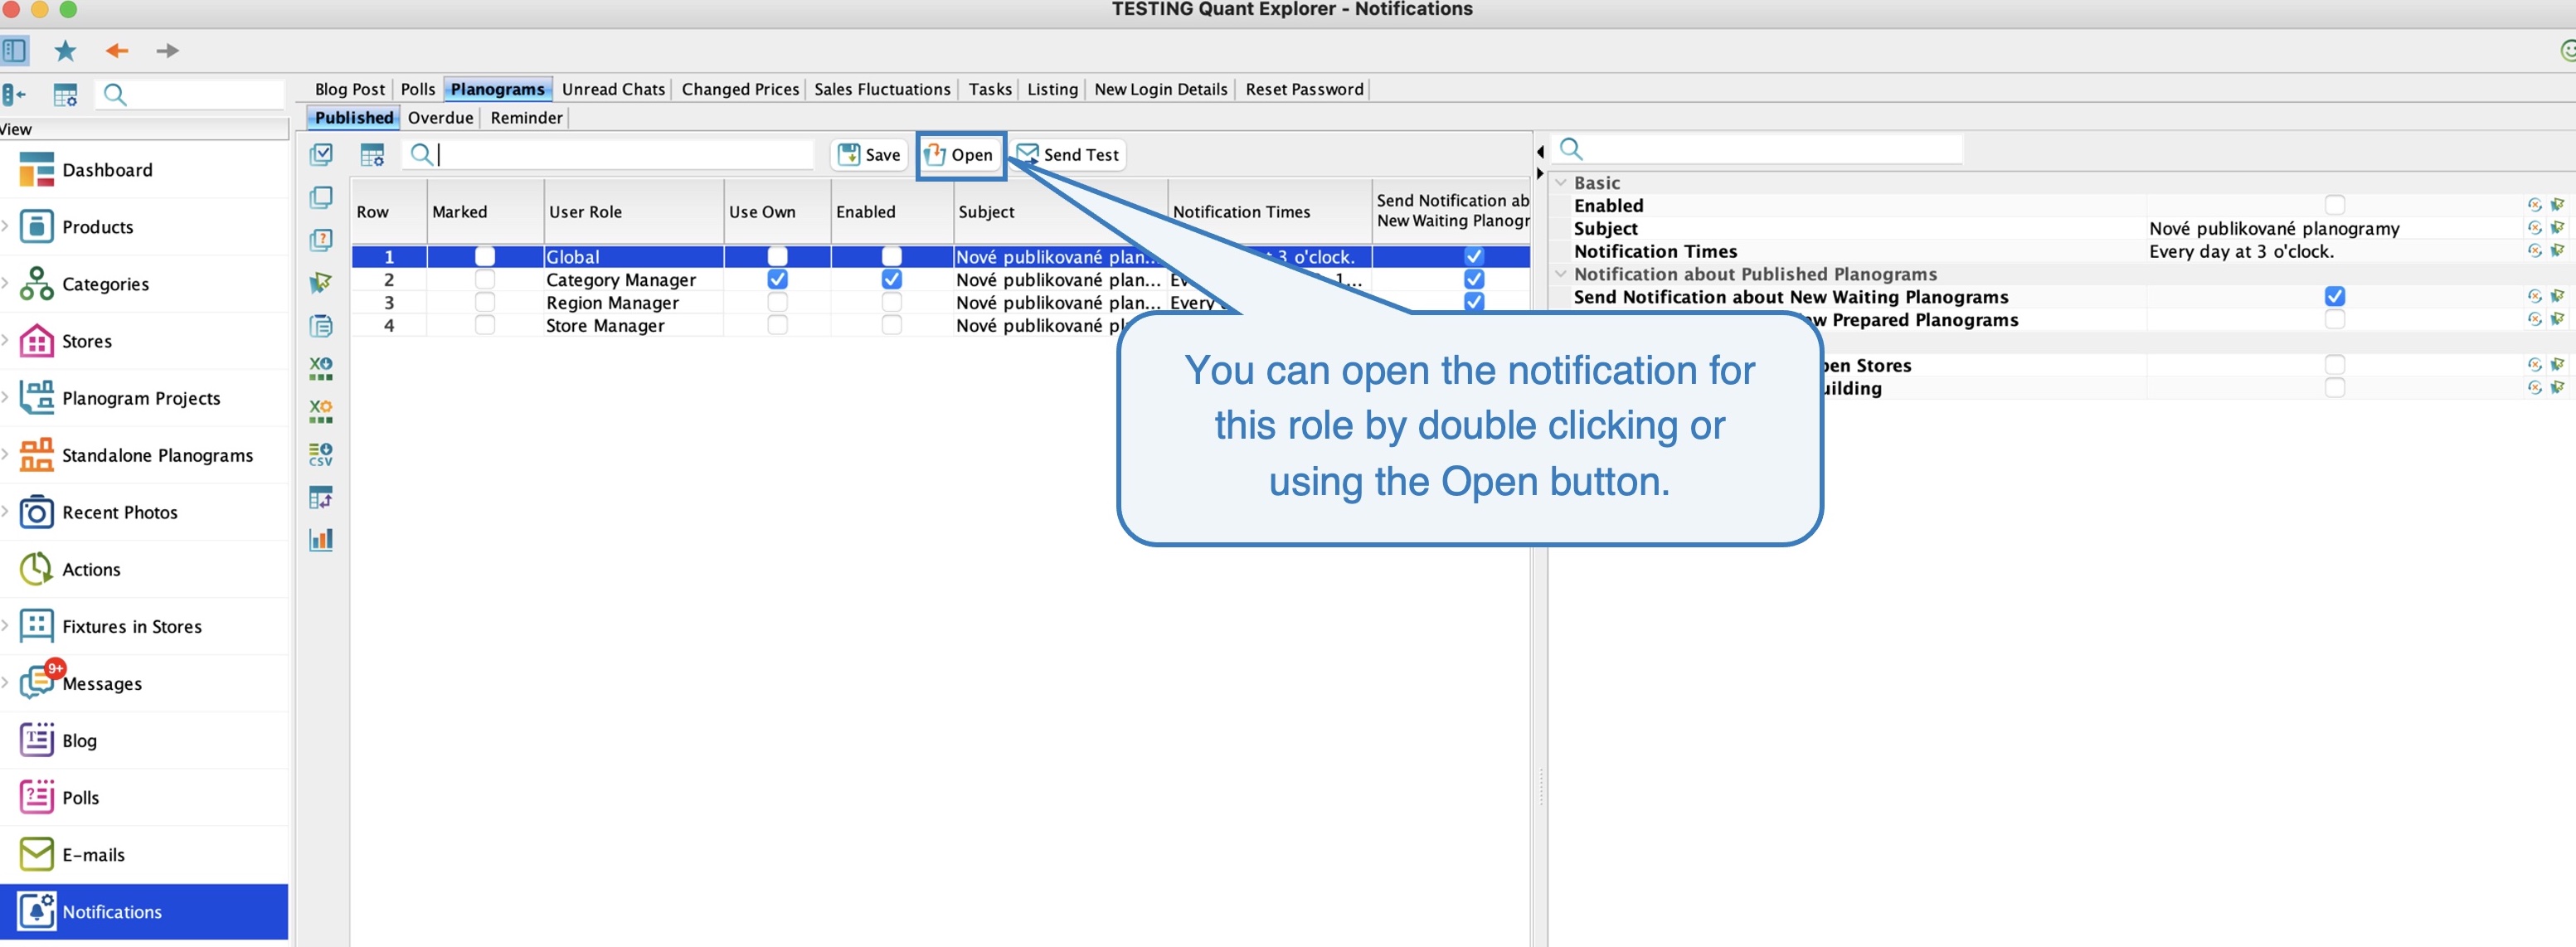Expand Standalone Planograms in the sidebar
Image resolution: width=2576 pixels, height=947 pixels.
click(6, 454)
